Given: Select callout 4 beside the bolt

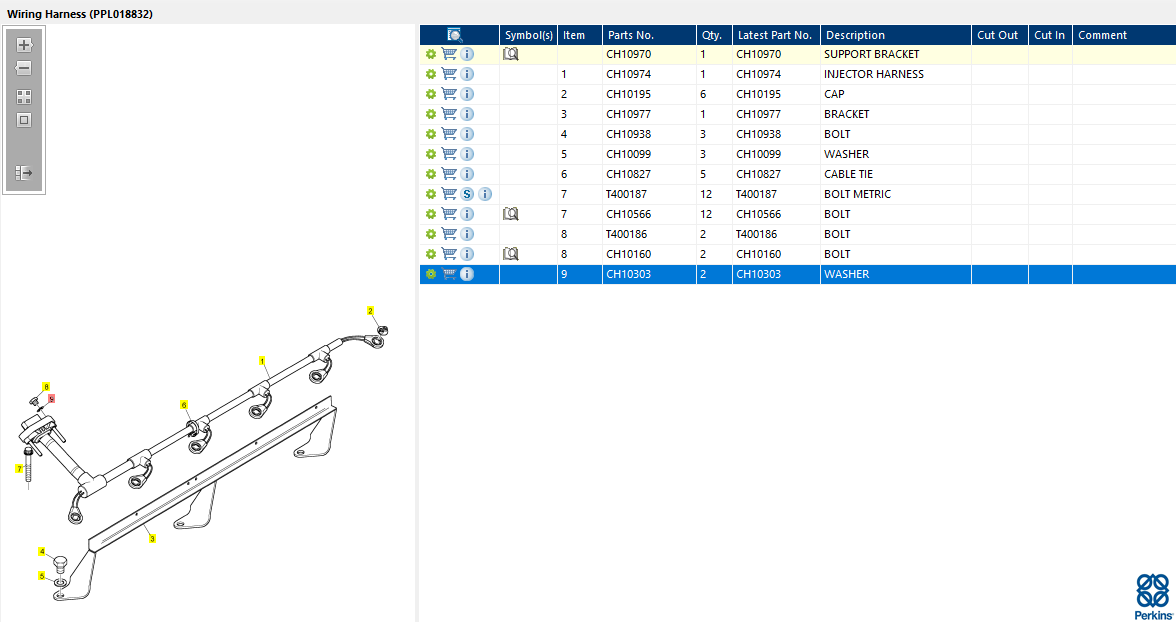Looking at the screenshot, I should click(x=42, y=551).
